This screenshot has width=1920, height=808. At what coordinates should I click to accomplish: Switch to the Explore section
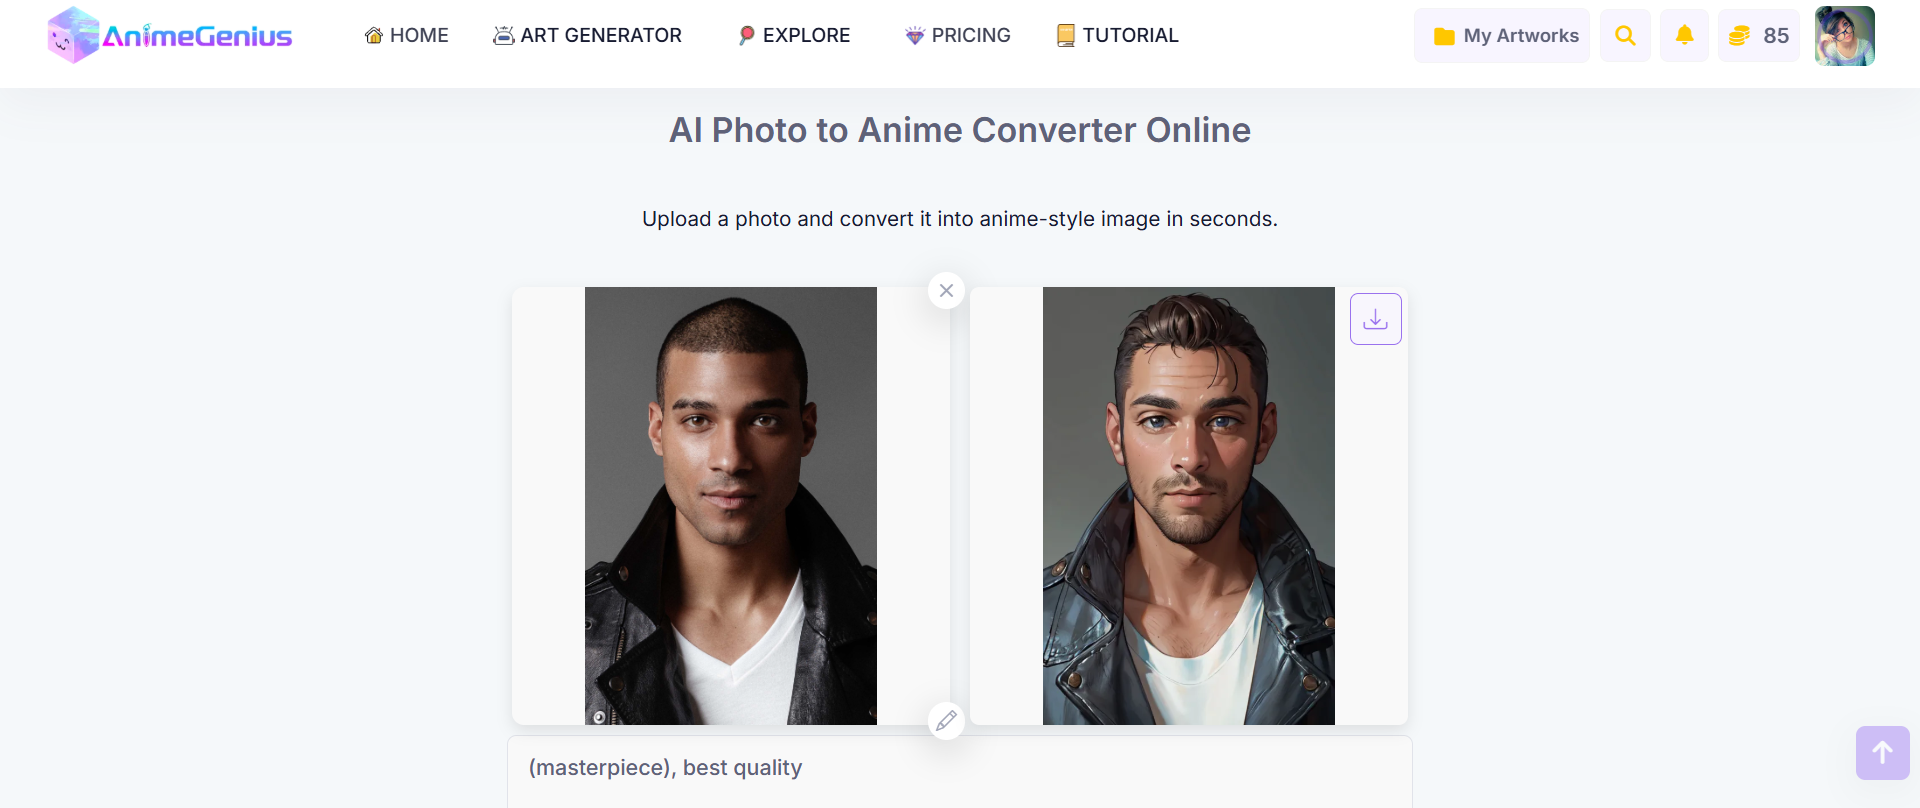[793, 35]
